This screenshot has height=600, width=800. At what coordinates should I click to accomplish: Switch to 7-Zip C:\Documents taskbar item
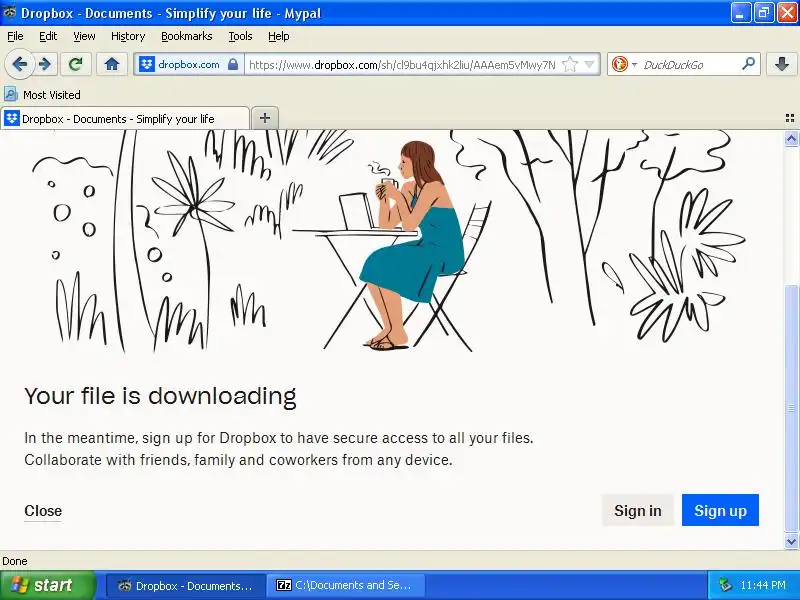pos(345,585)
